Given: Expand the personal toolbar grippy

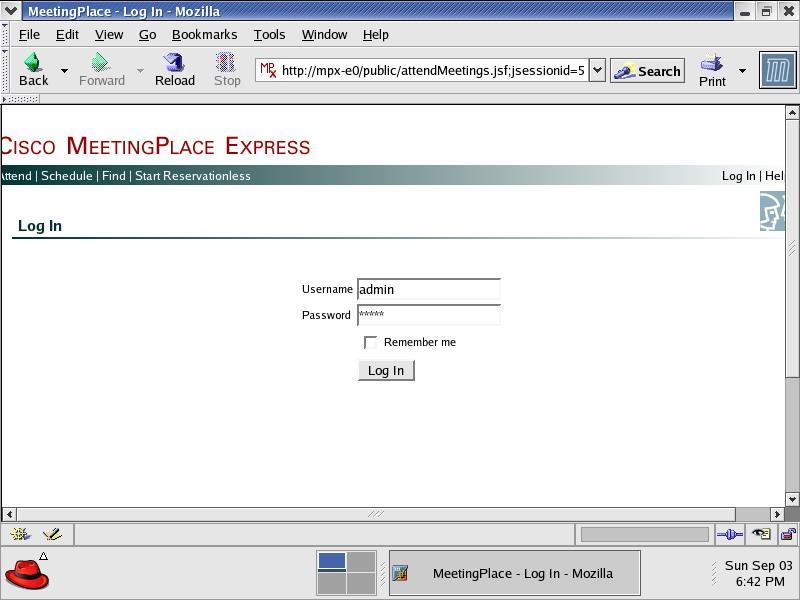Looking at the screenshot, I should [x=20, y=99].
